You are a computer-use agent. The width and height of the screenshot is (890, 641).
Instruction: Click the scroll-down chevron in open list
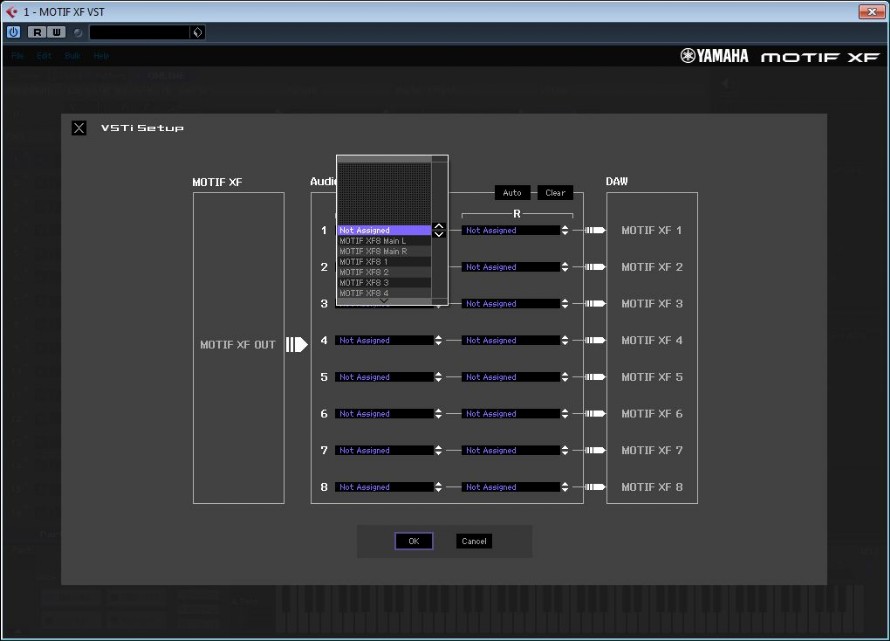pos(384,300)
